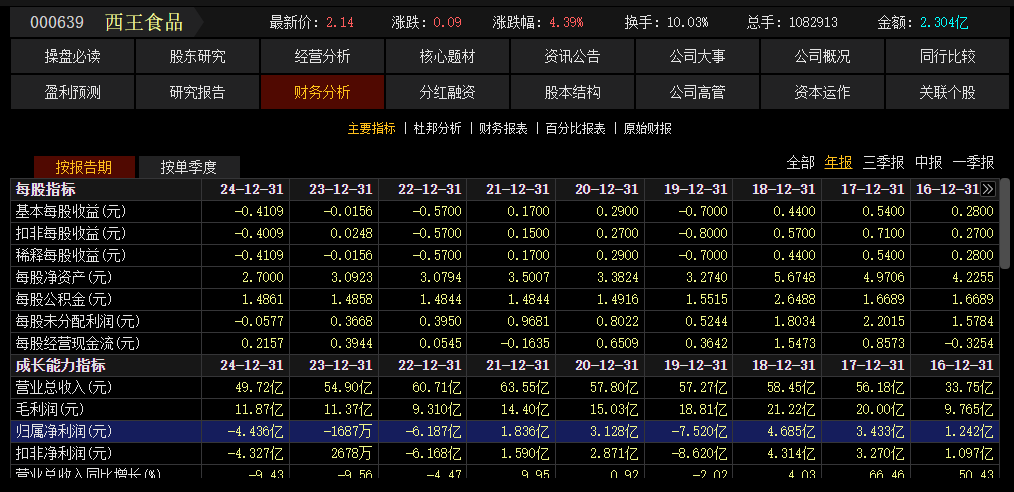The height and width of the screenshot is (492, 1014).
Task: Select the 财务分析 tab
Action: point(322,92)
